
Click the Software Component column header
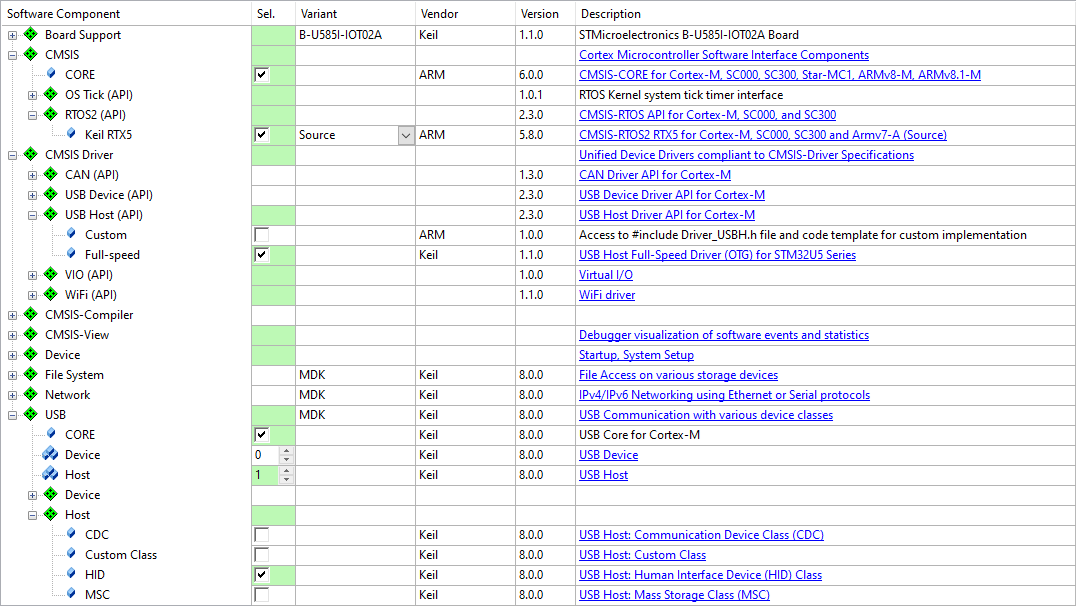(64, 14)
